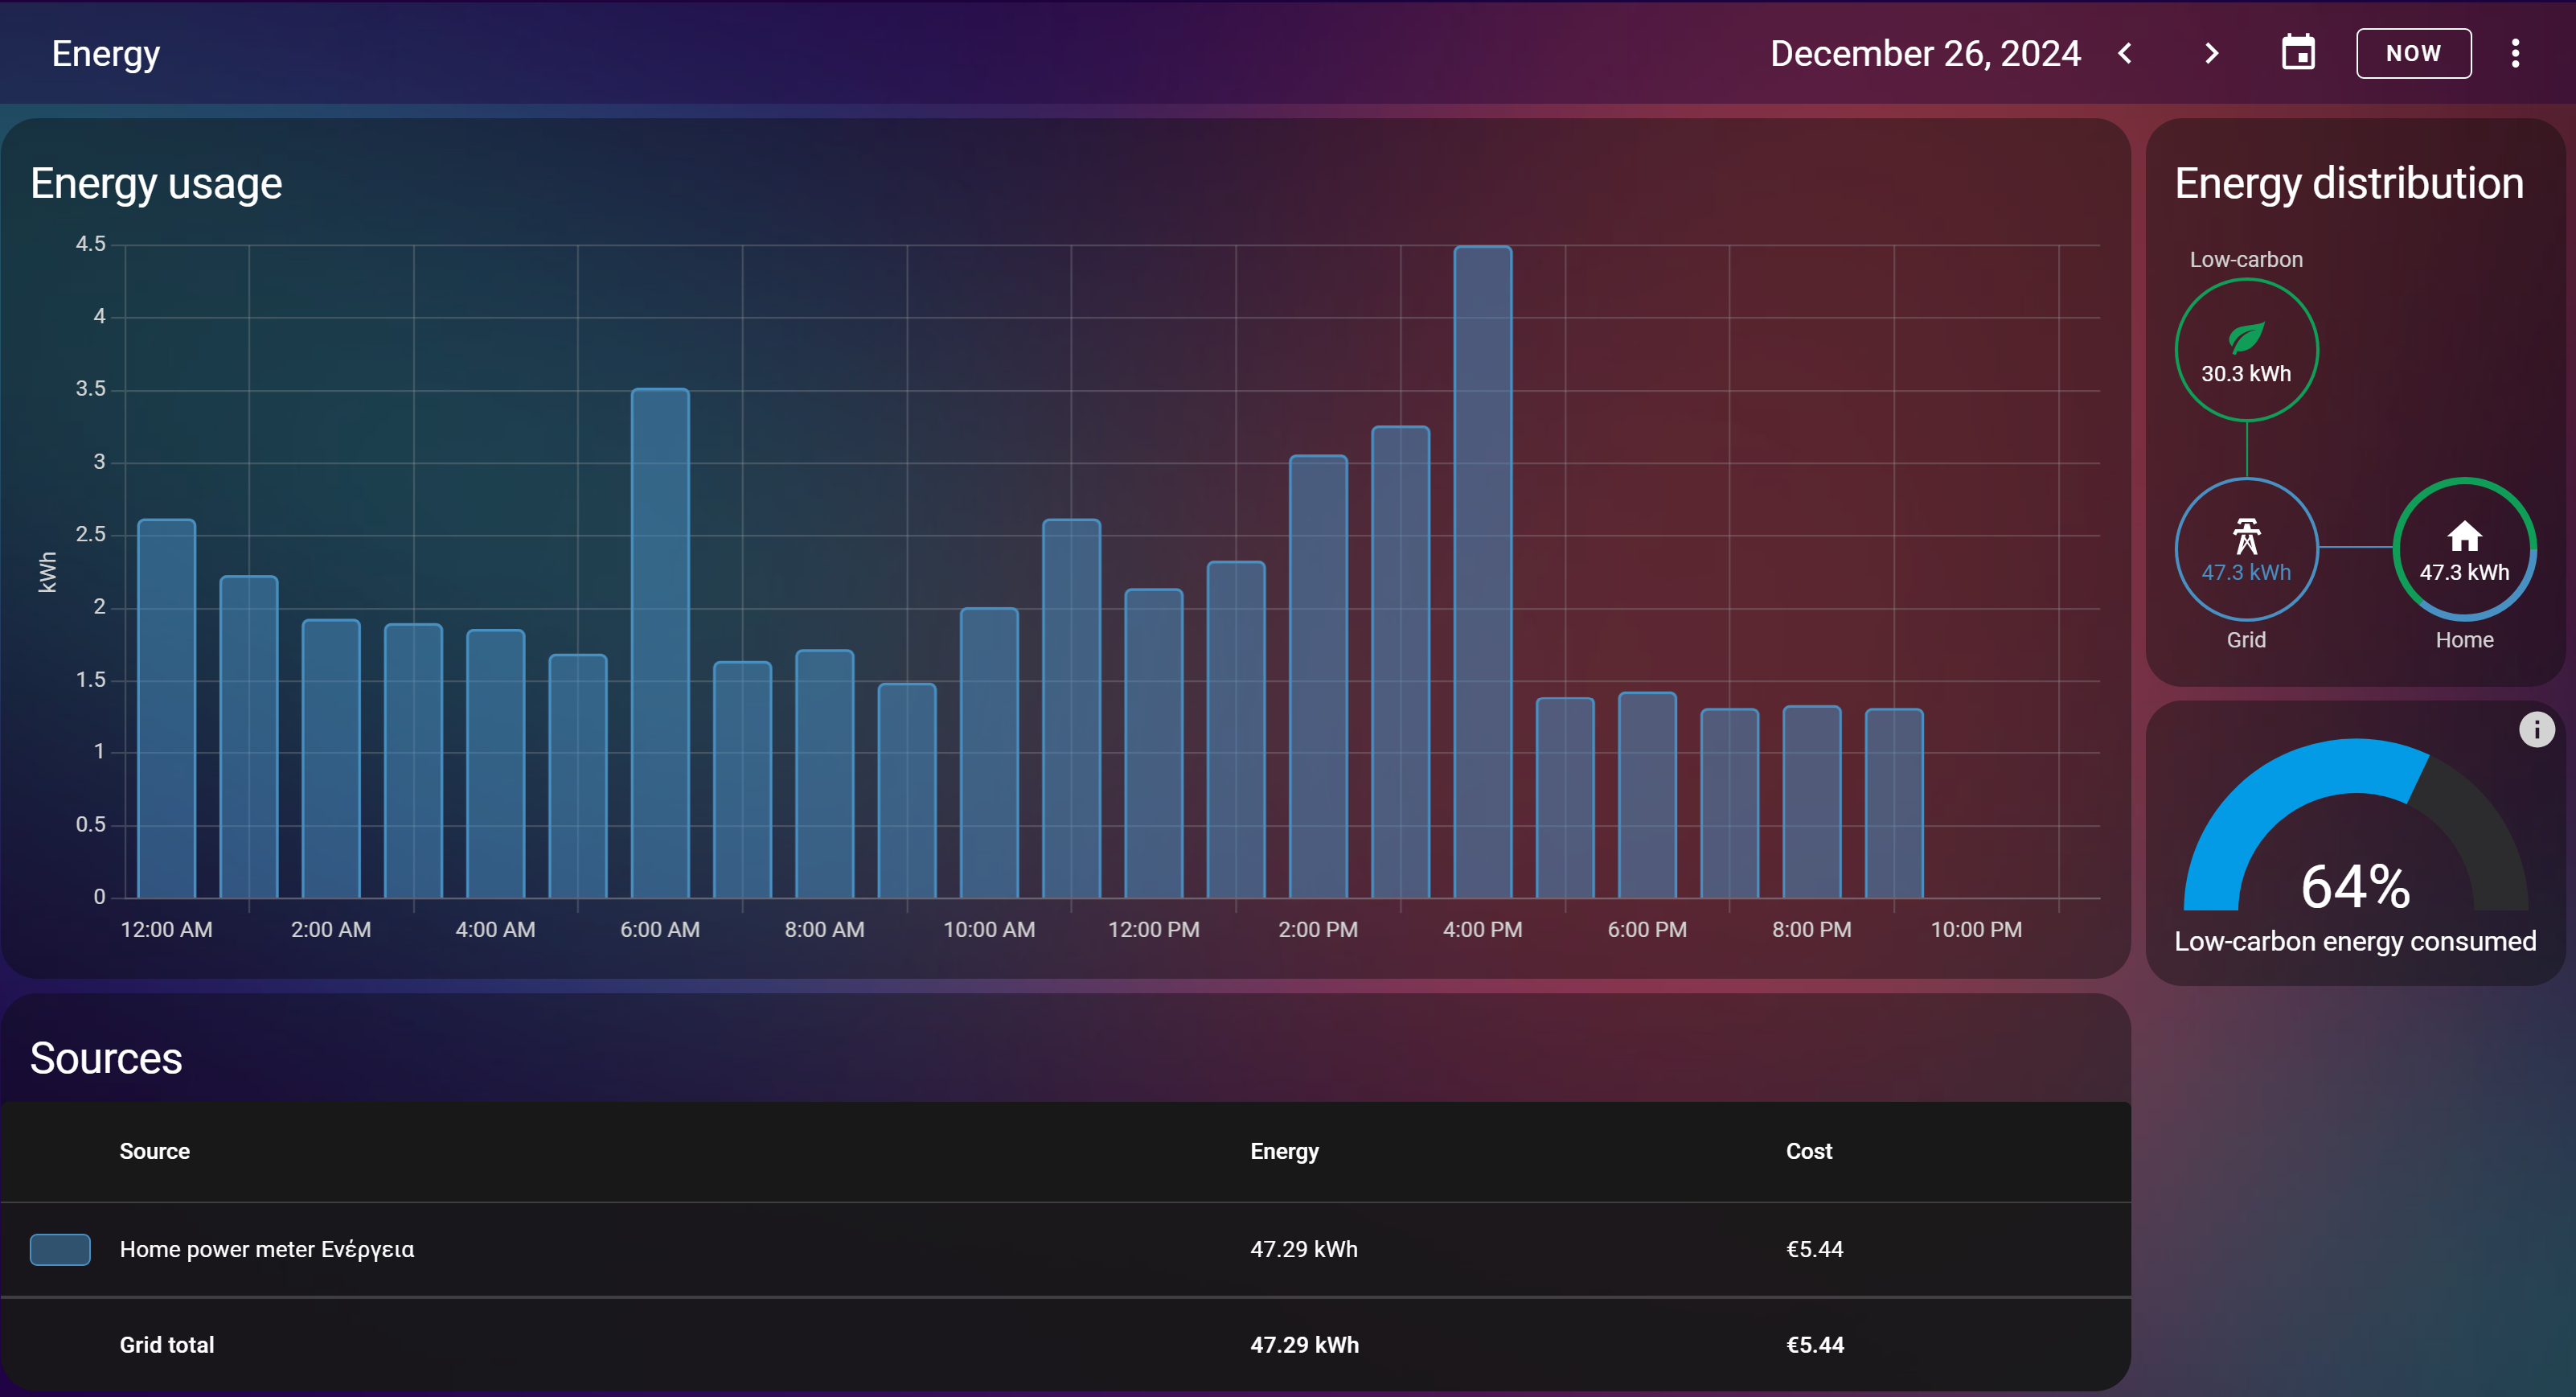Screen dimensions: 2576x1397
Task: Open the calendar date picker icon
Action: click(2298, 53)
